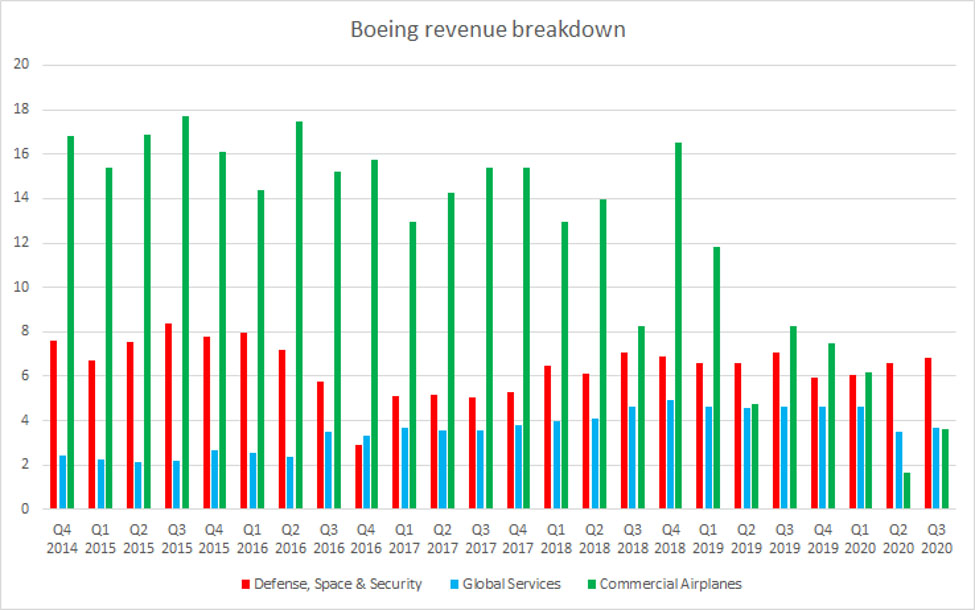Click the Q2 2019 axis label
This screenshot has height=610, width=977.
tap(746, 539)
